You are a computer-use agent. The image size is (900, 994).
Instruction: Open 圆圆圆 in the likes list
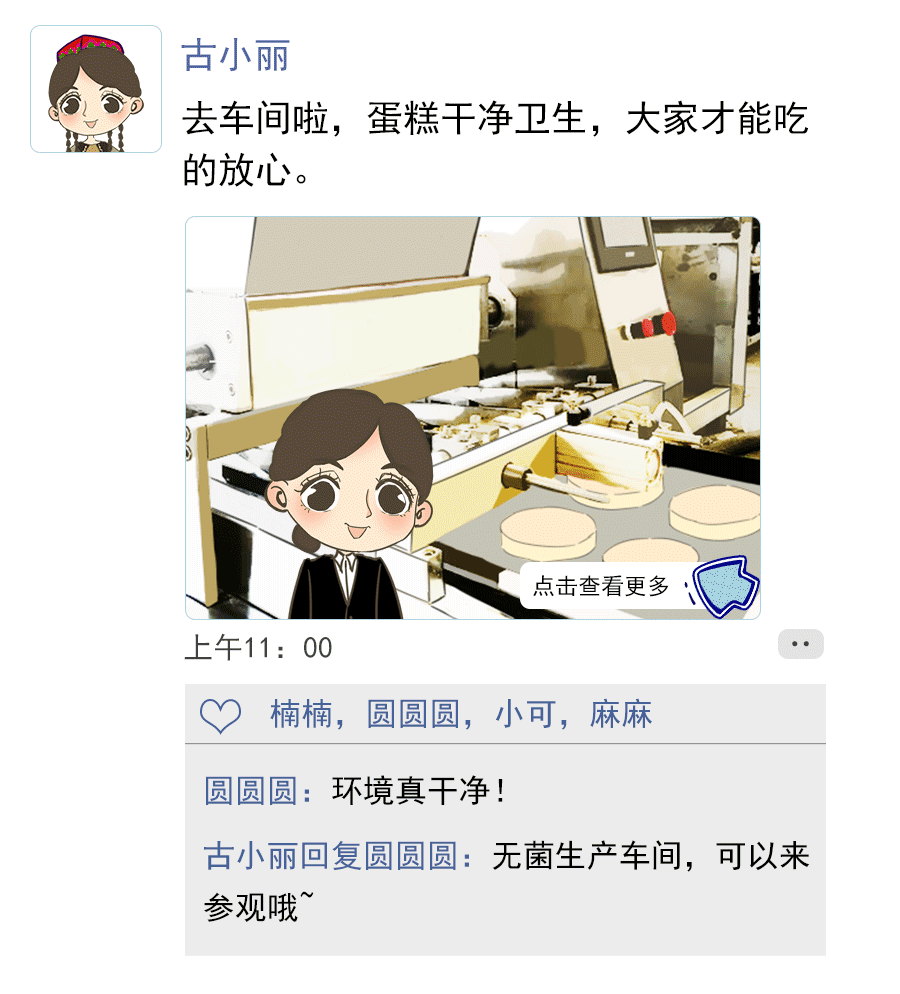[x=413, y=714]
